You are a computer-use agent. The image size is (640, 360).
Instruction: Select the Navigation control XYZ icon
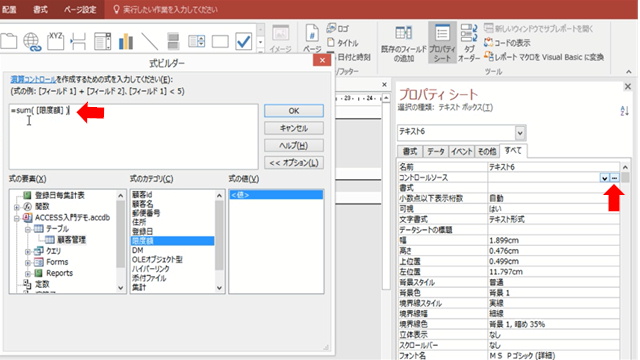point(56,41)
